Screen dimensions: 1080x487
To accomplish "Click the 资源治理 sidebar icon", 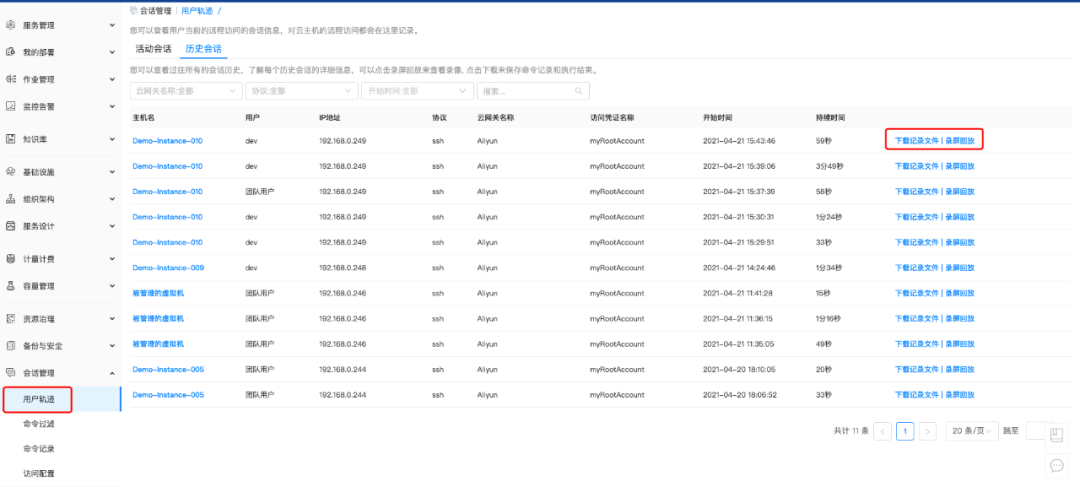I will point(10,319).
